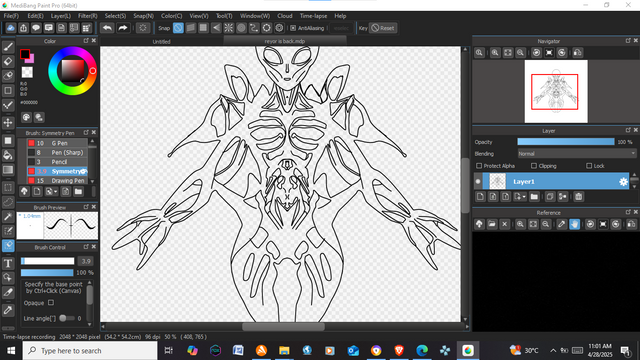Screen dimensions: 640x360
Task: Zoom out the Navigator view
Action: (x=520, y=53)
